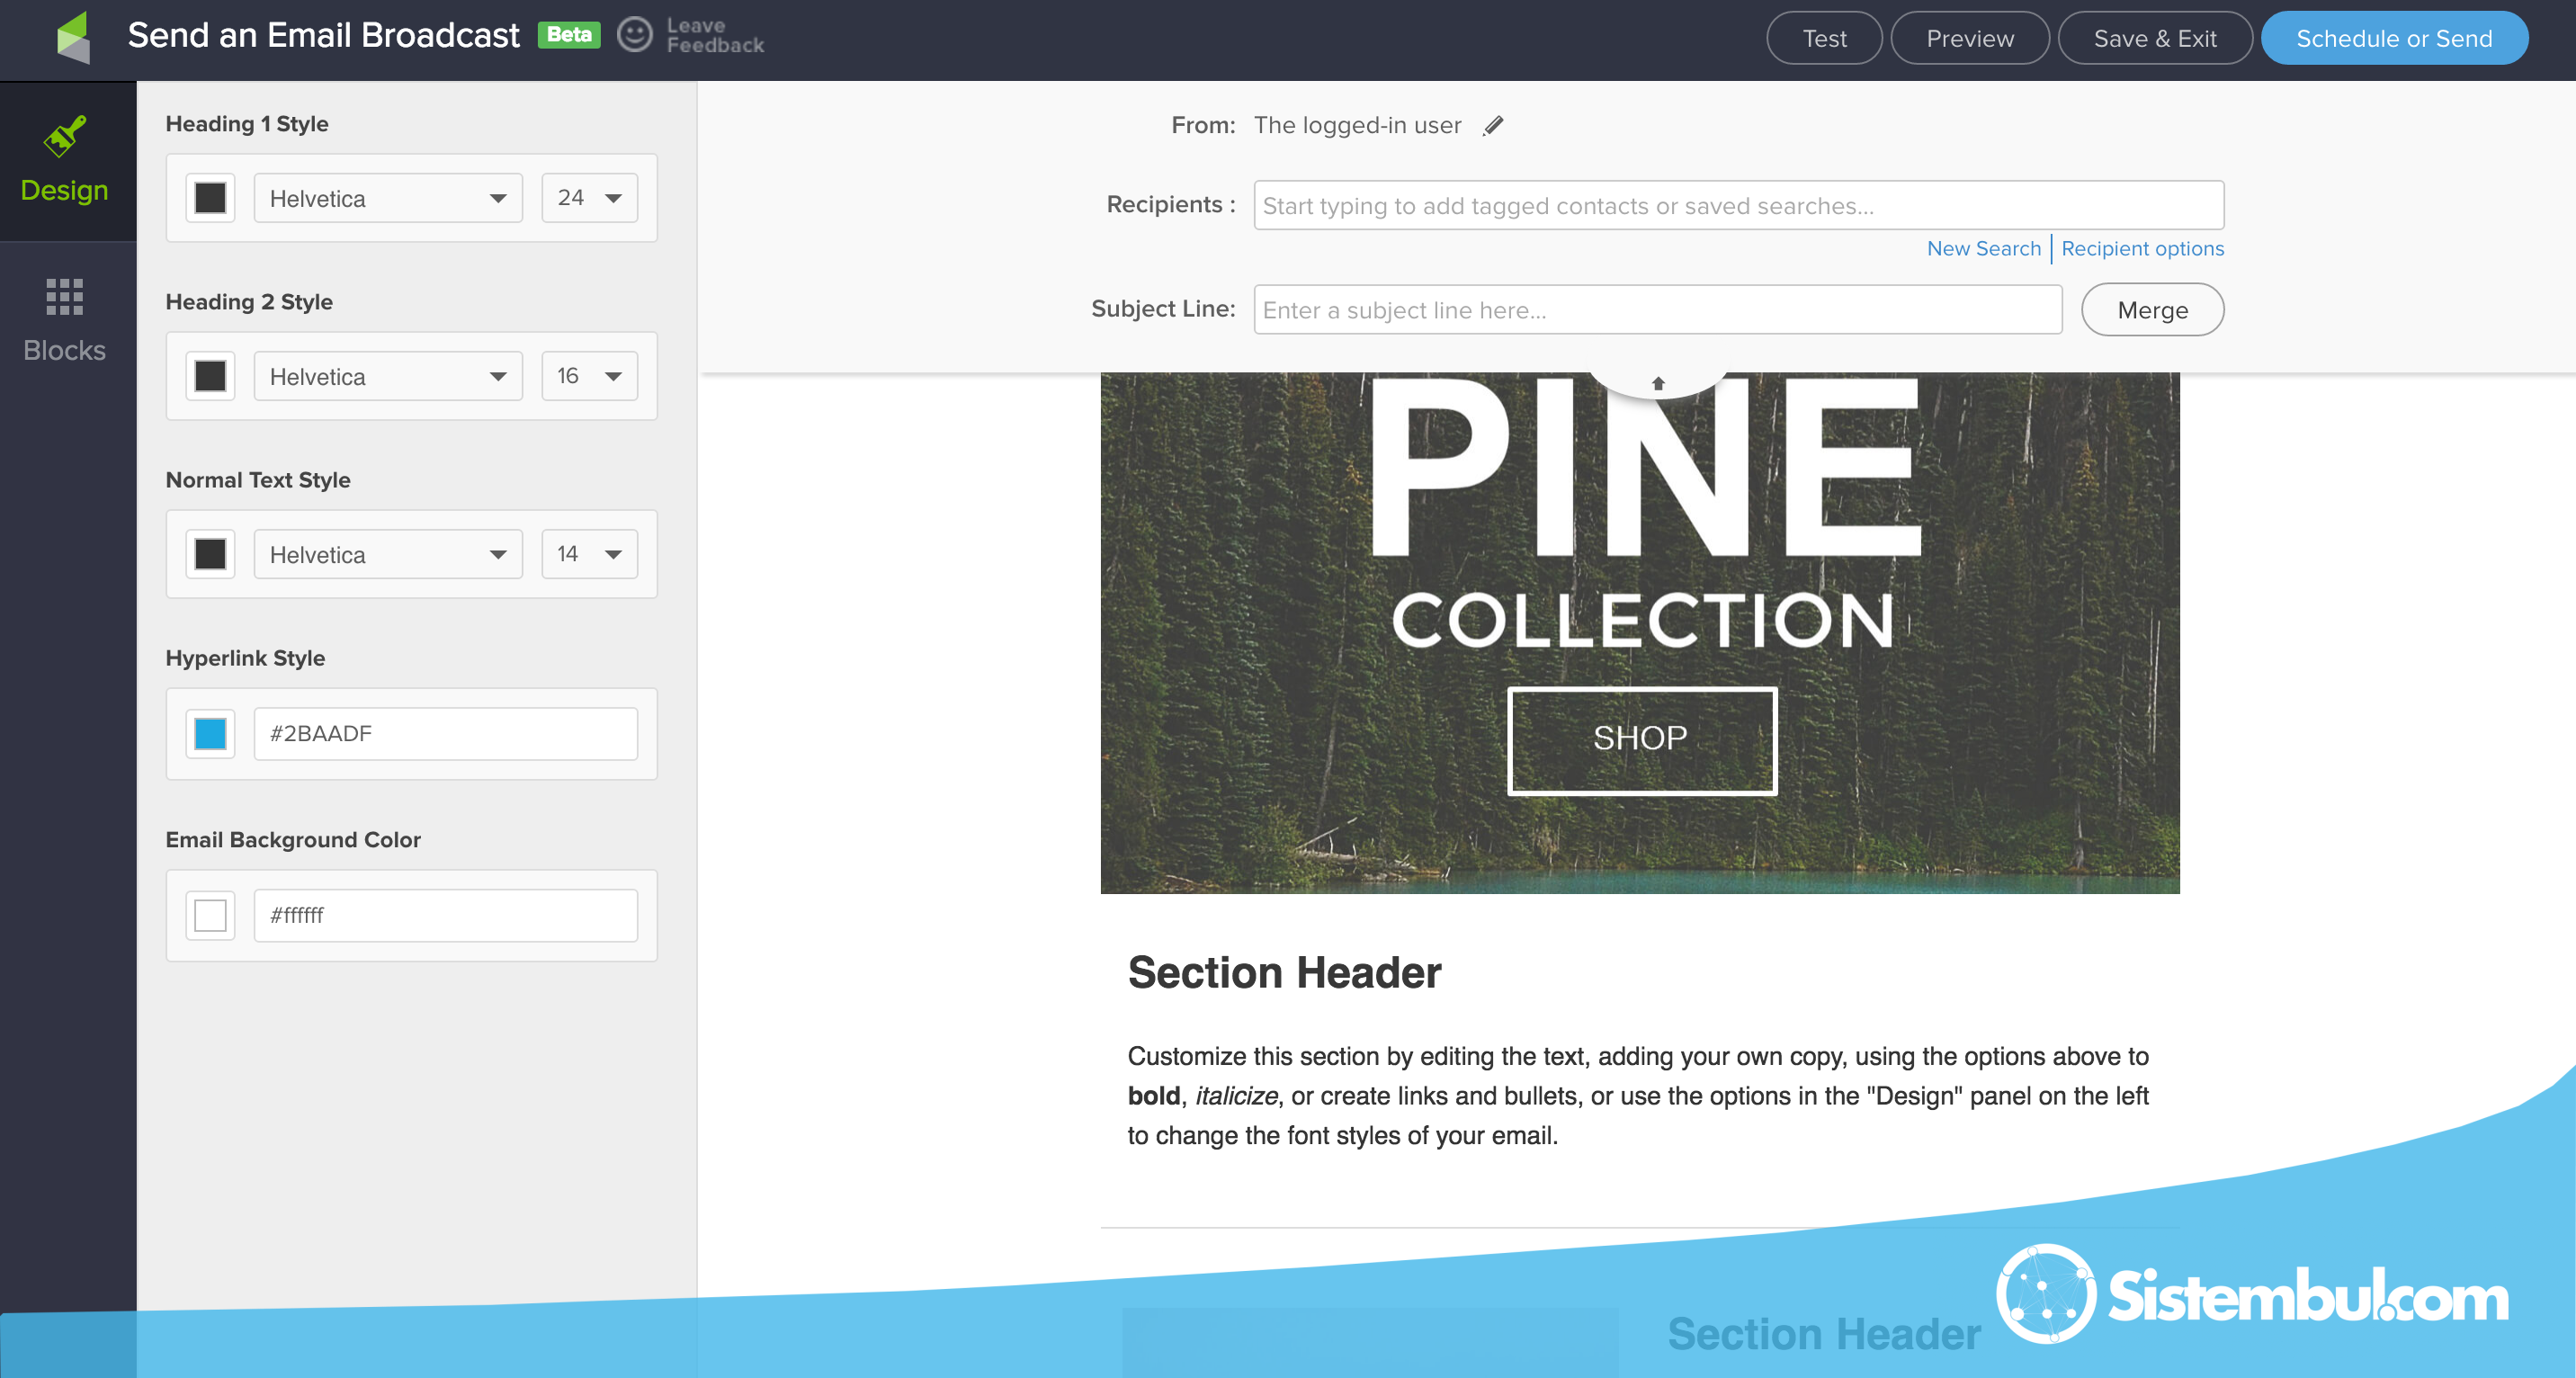Screen dimensions: 2576x1378
Task: Open the Design panel paintbrush tab
Action: click(x=65, y=161)
